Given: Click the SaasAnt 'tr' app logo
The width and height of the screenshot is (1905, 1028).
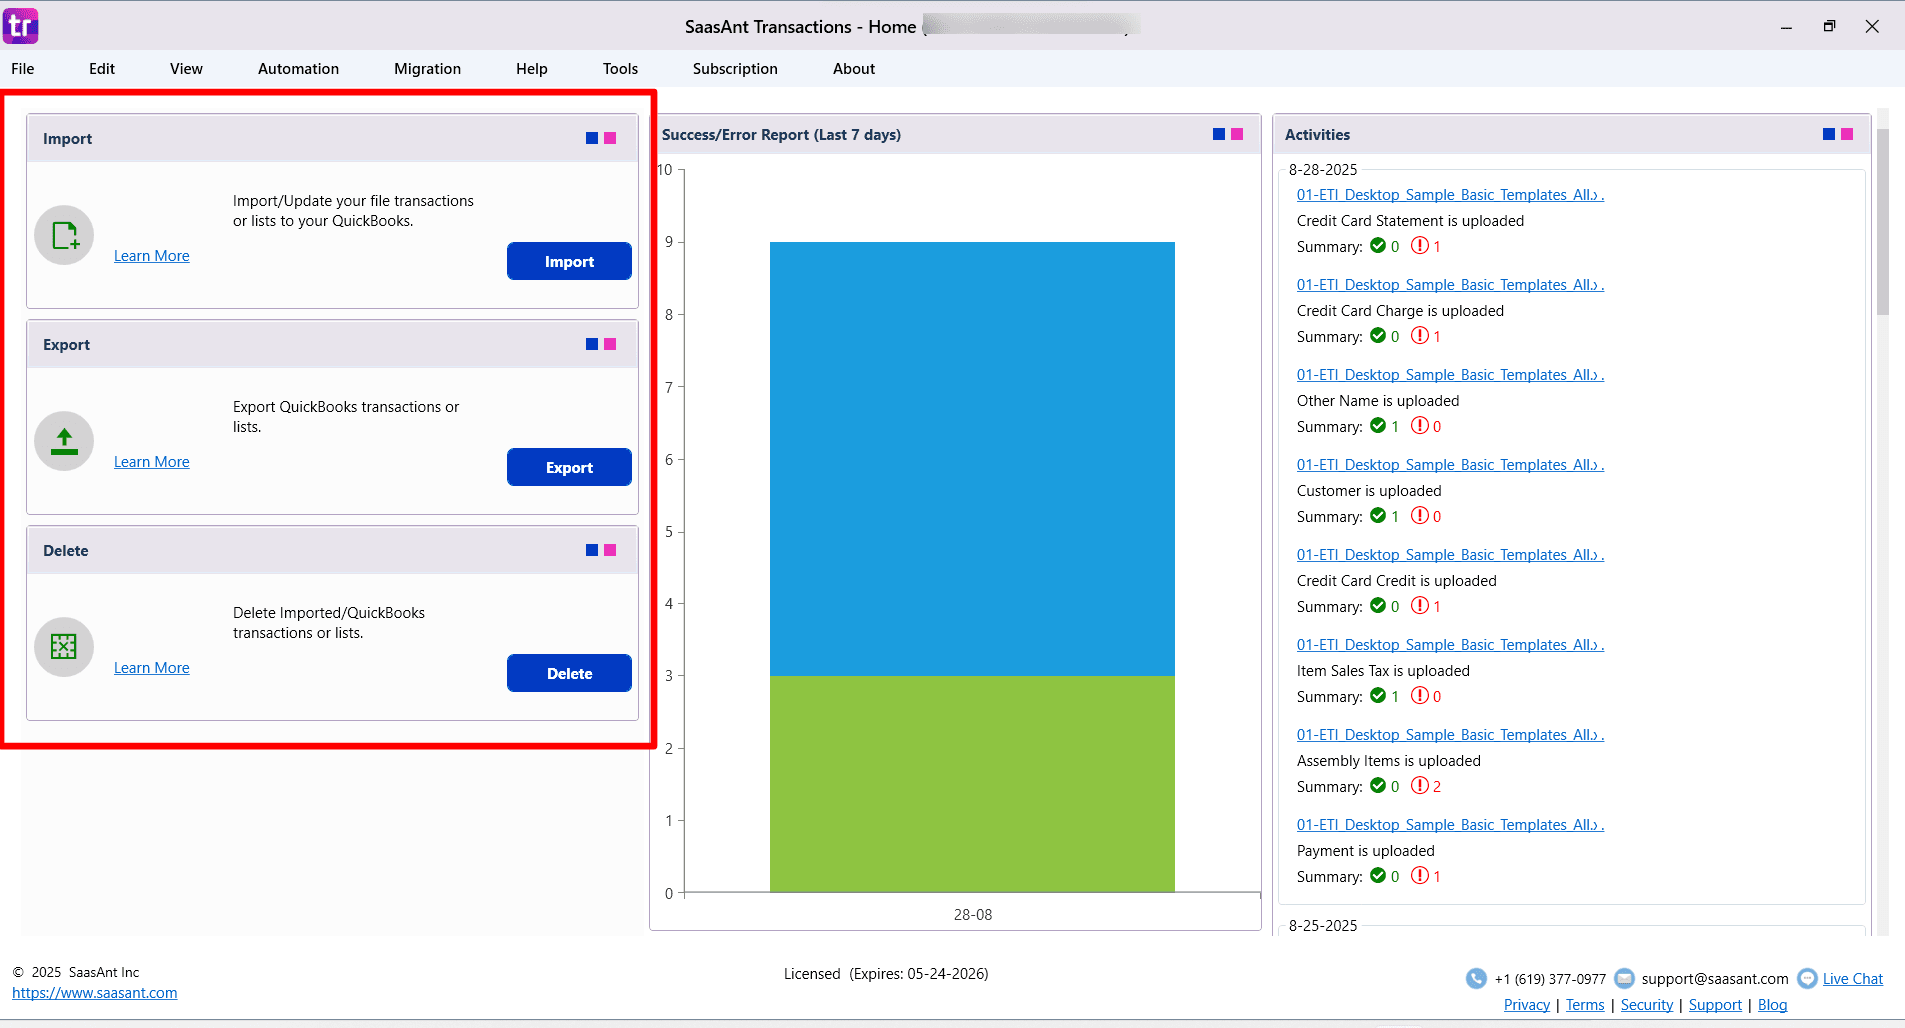Looking at the screenshot, I should click(20, 26).
